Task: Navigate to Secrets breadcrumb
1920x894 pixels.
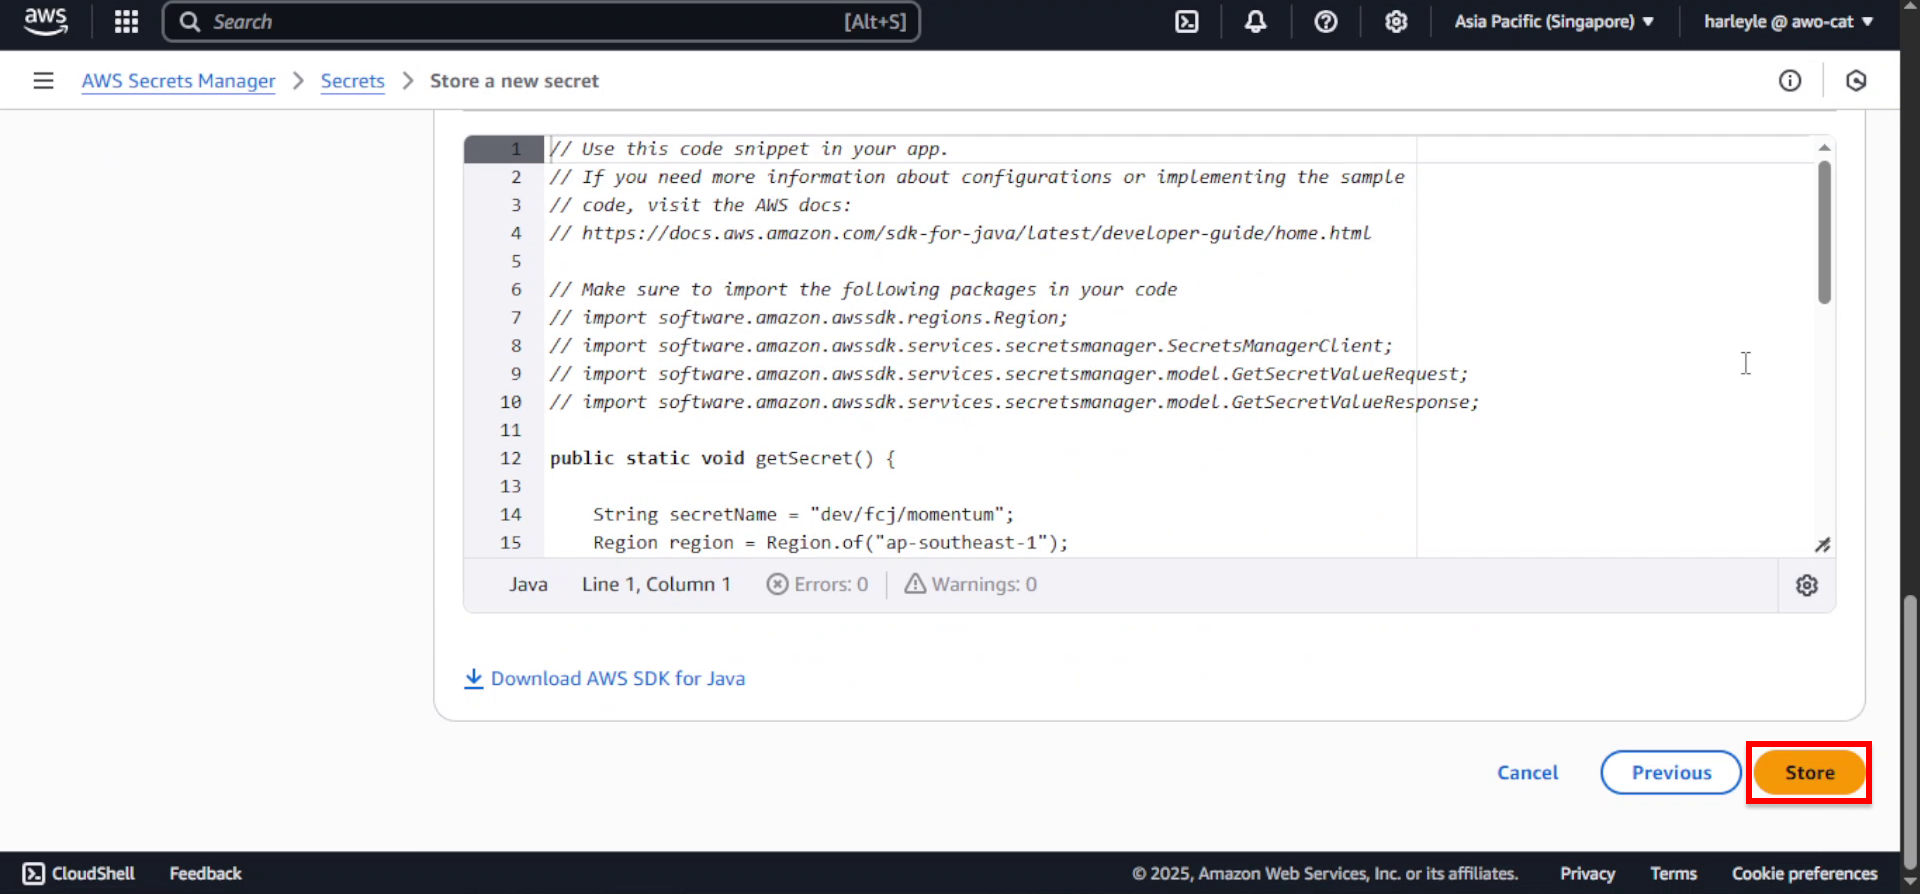Action: [x=352, y=81]
